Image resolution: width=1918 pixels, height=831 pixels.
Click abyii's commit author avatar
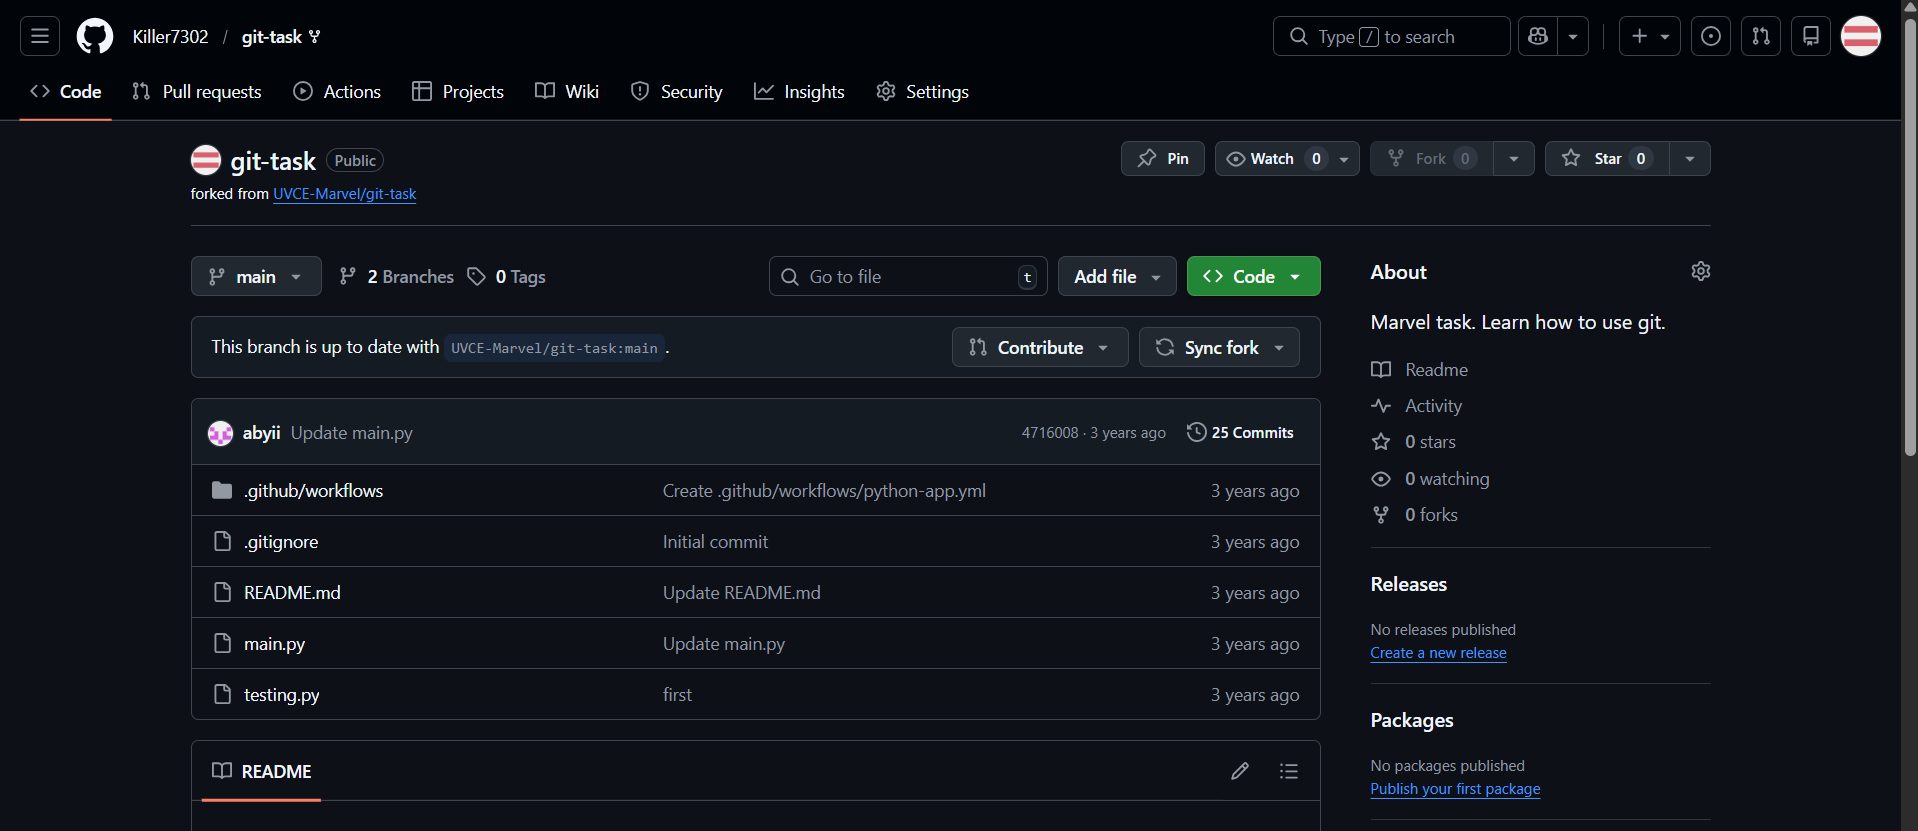click(x=220, y=433)
